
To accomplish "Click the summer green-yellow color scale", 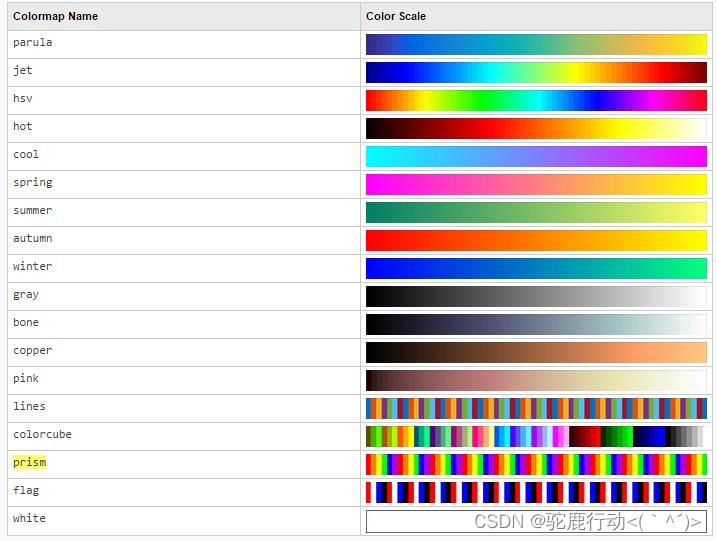I will click(536, 212).
